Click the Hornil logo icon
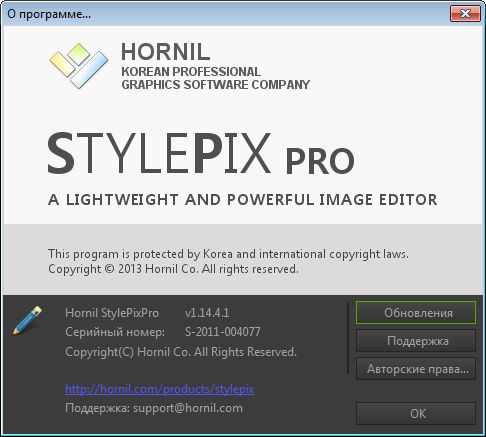The width and height of the screenshot is (486, 437). (79, 66)
